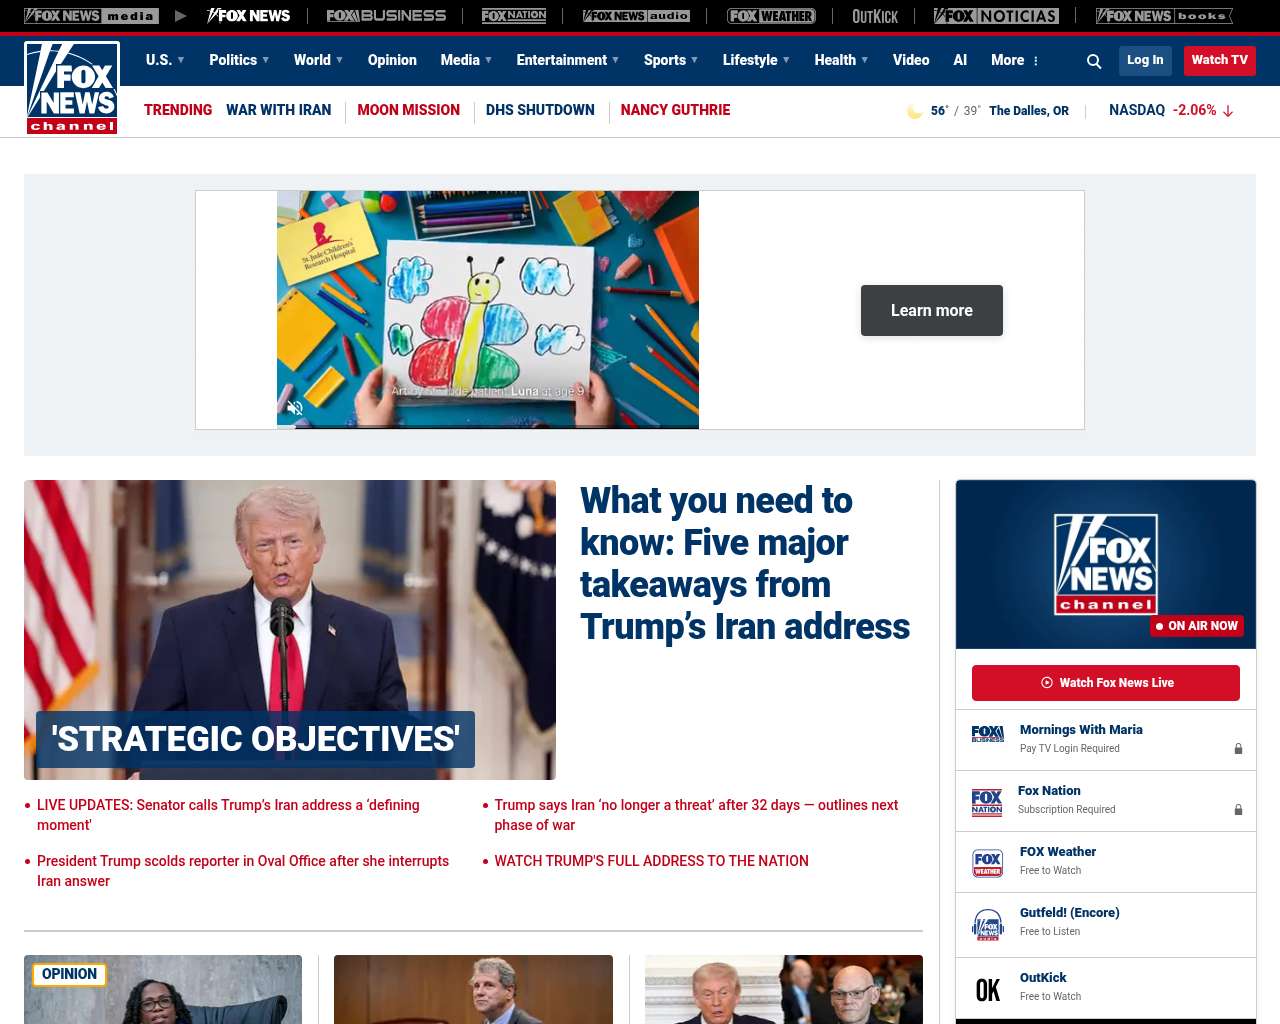Screen dimensions: 1280x1024
Task: Open 'Iran no longer a threat' story link
Action: click(696, 815)
